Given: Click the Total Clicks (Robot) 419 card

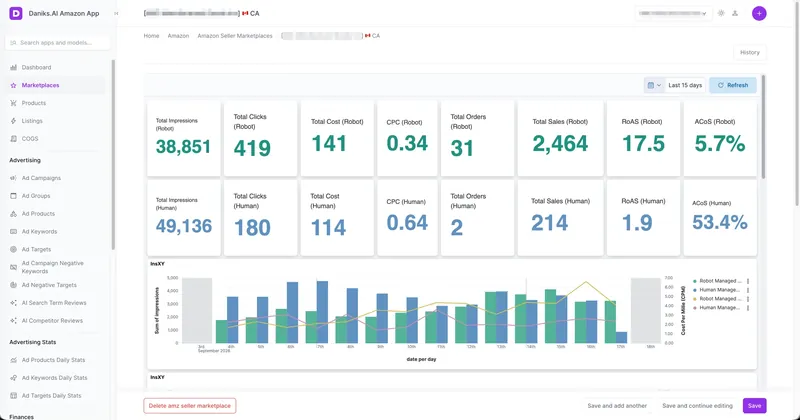Looking at the screenshot, I should 260,138.
